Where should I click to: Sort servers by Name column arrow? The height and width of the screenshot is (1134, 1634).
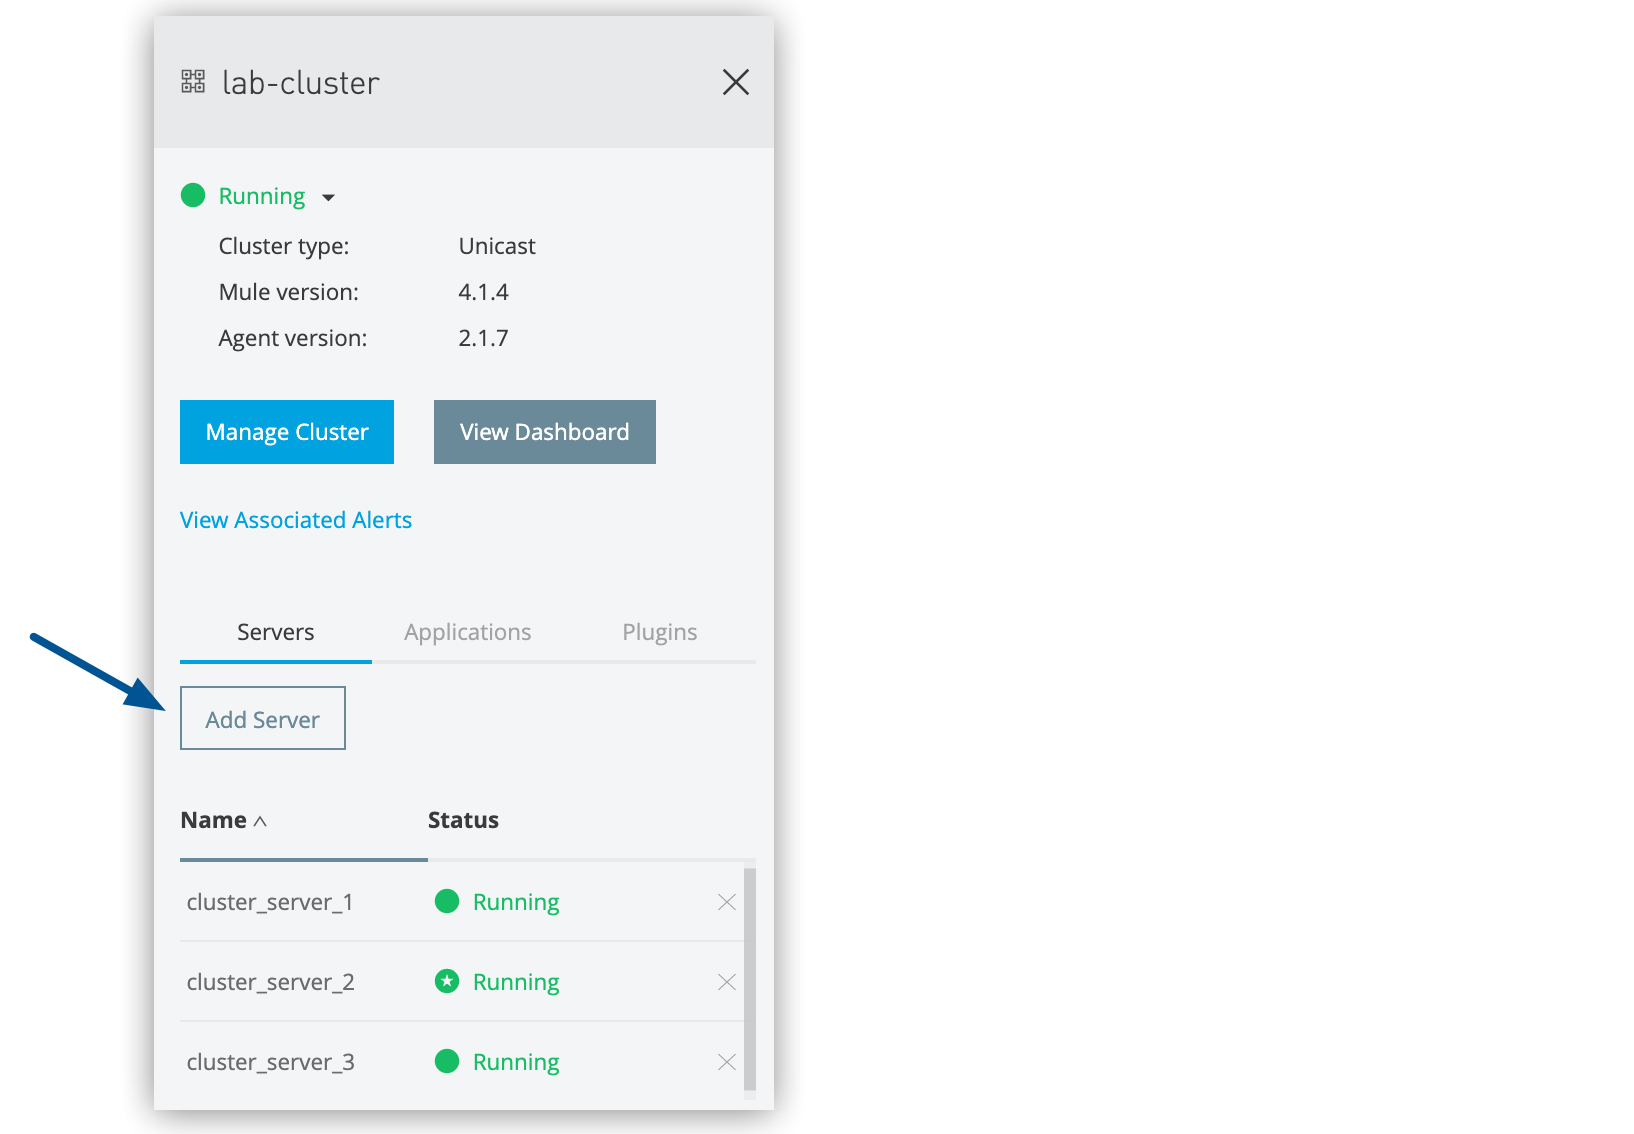(x=260, y=821)
